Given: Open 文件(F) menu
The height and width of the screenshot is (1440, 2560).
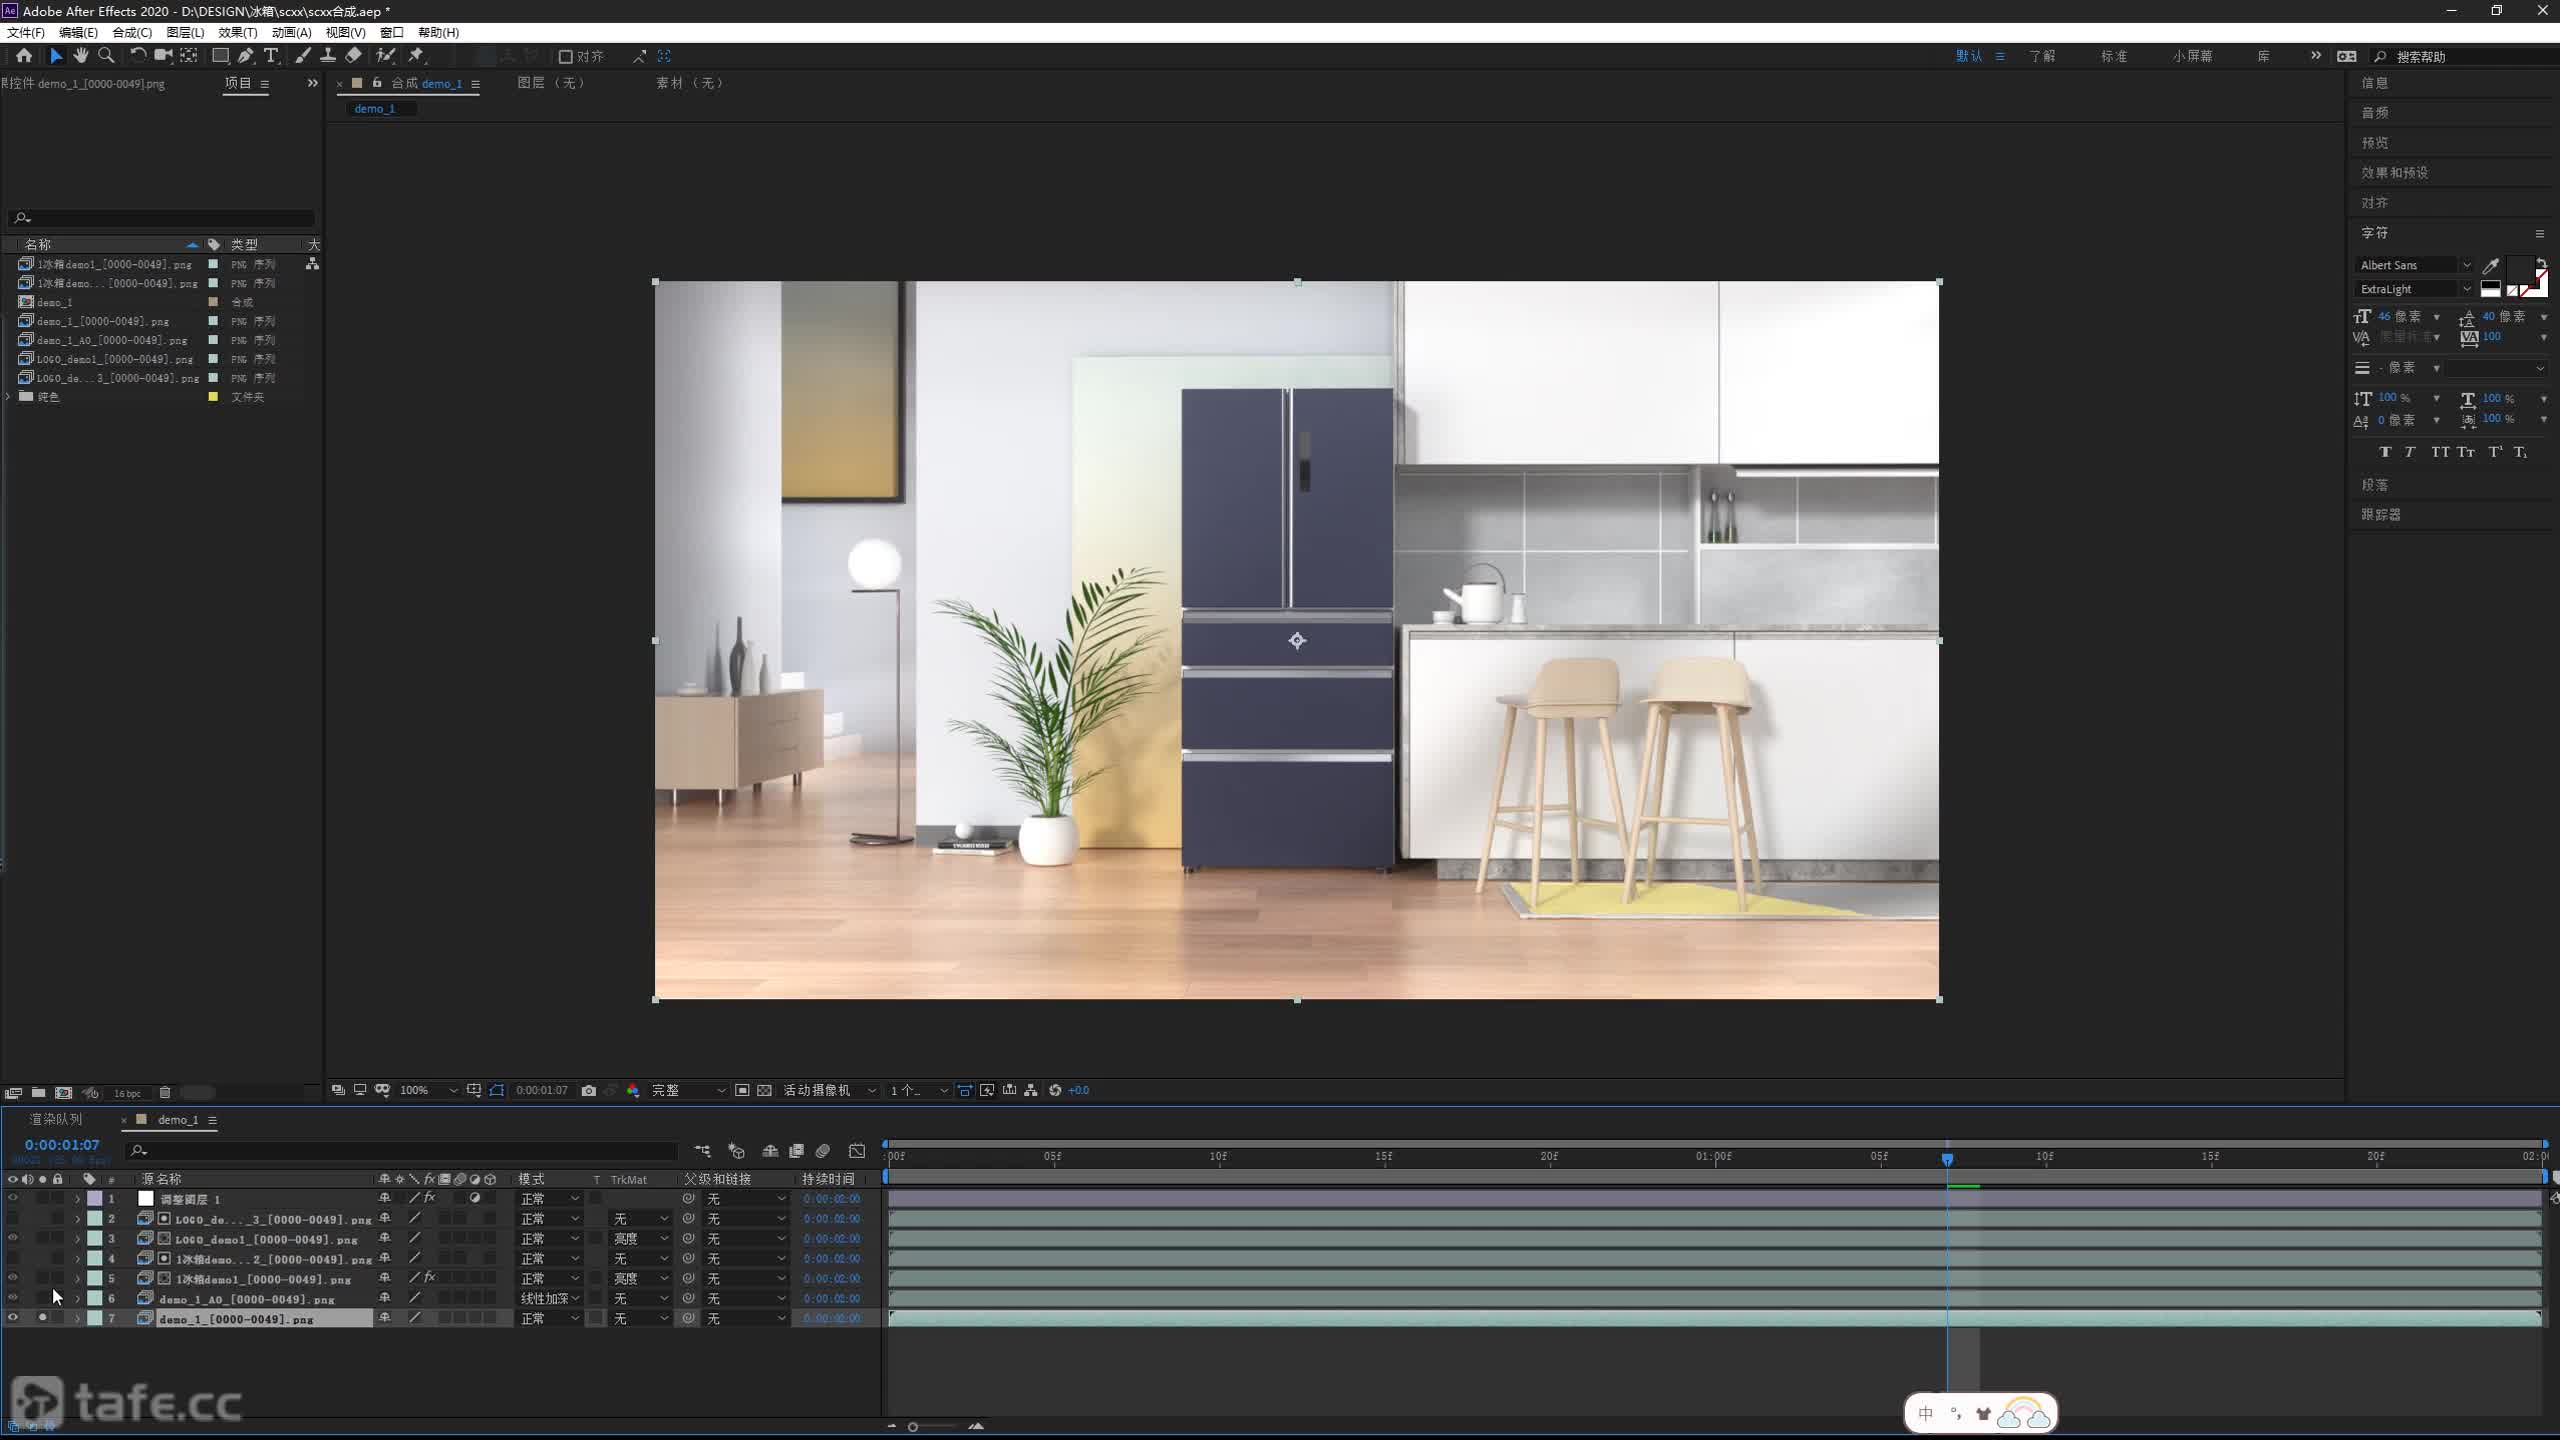Looking at the screenshot, I should pos(25,32).
